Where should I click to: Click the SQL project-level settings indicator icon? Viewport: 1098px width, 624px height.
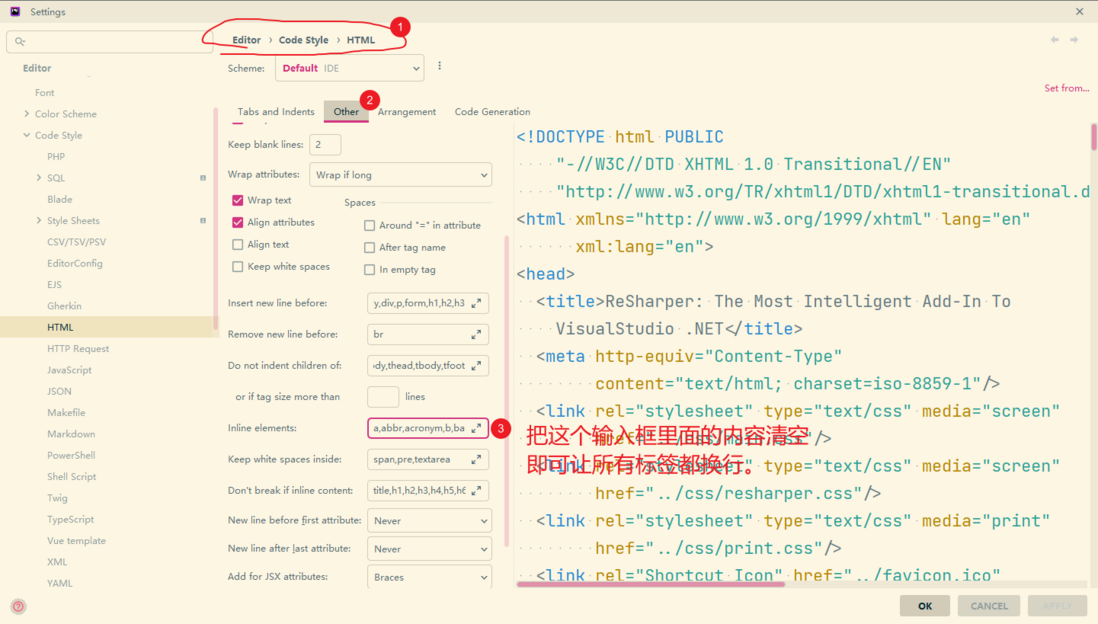pos(203,178)
